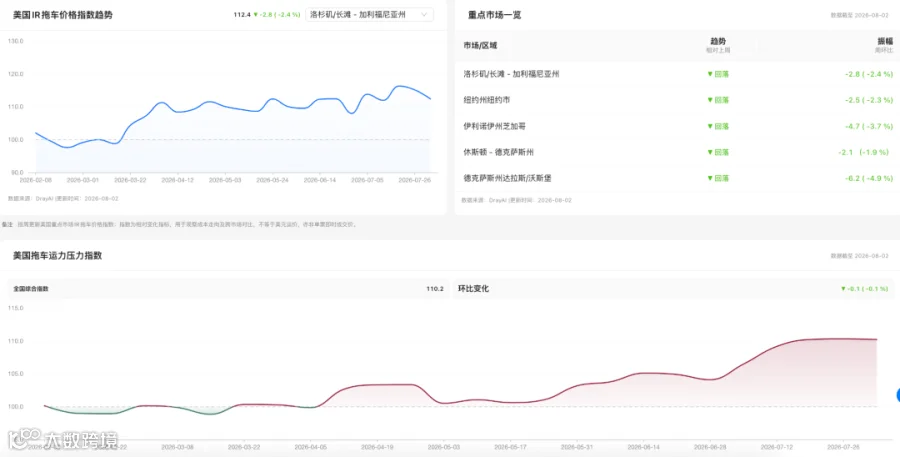Viewport: 900px width, 457px height.
Task: Click the -0.1 (-0.1 %) change value
Action: pos(864,289)
